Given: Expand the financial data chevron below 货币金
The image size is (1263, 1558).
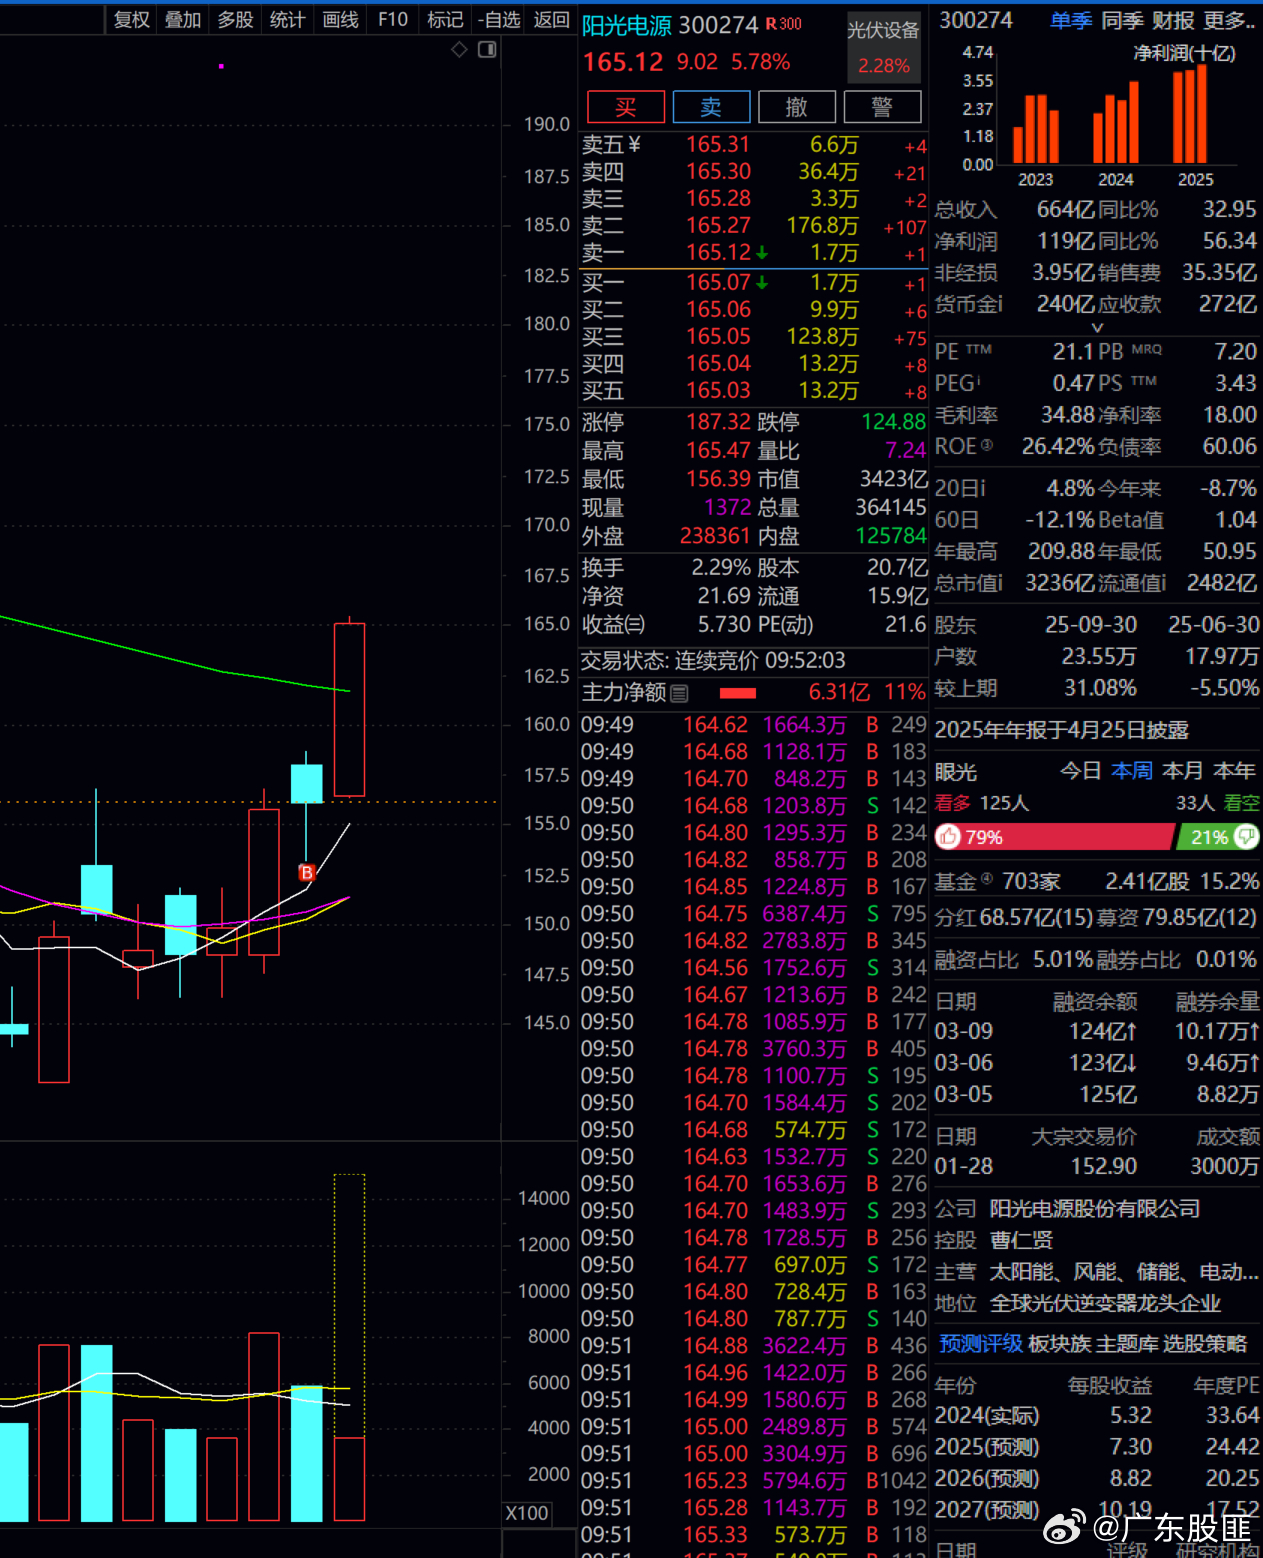Looking at the screenshot, I should (1097, 328).
